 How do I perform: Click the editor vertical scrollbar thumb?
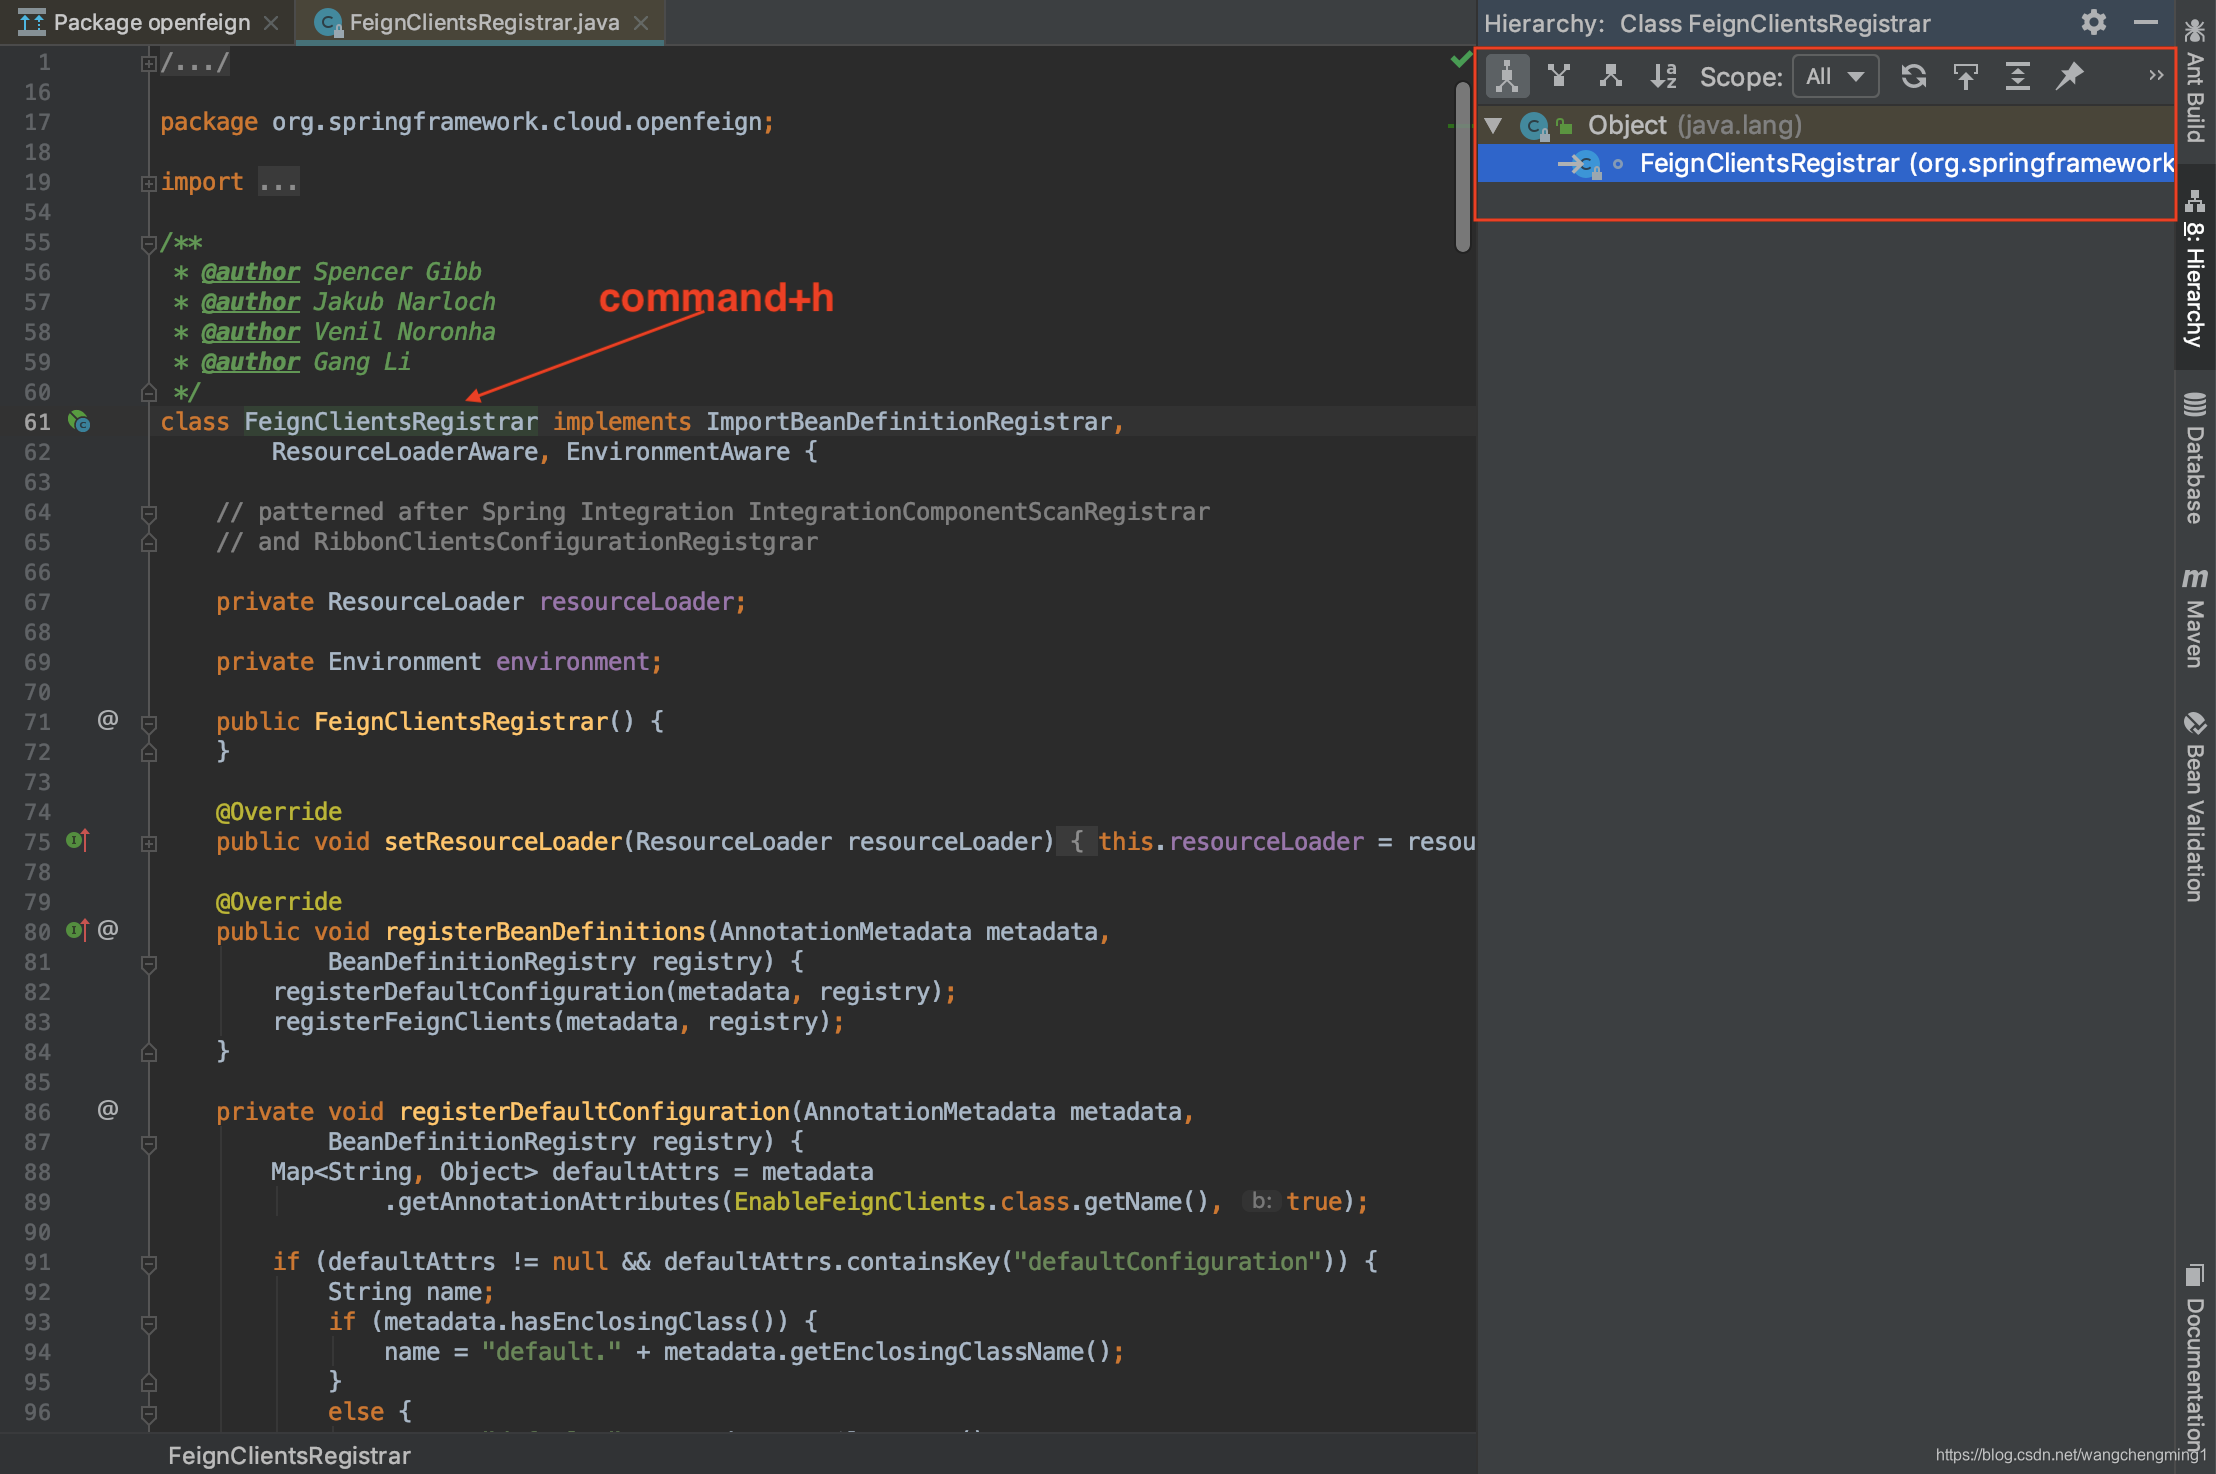(1463, 165)
